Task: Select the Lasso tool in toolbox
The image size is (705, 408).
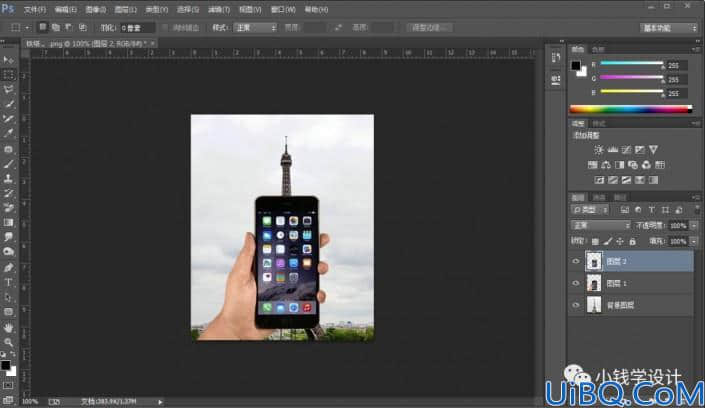Action: (x=8, y=90)
